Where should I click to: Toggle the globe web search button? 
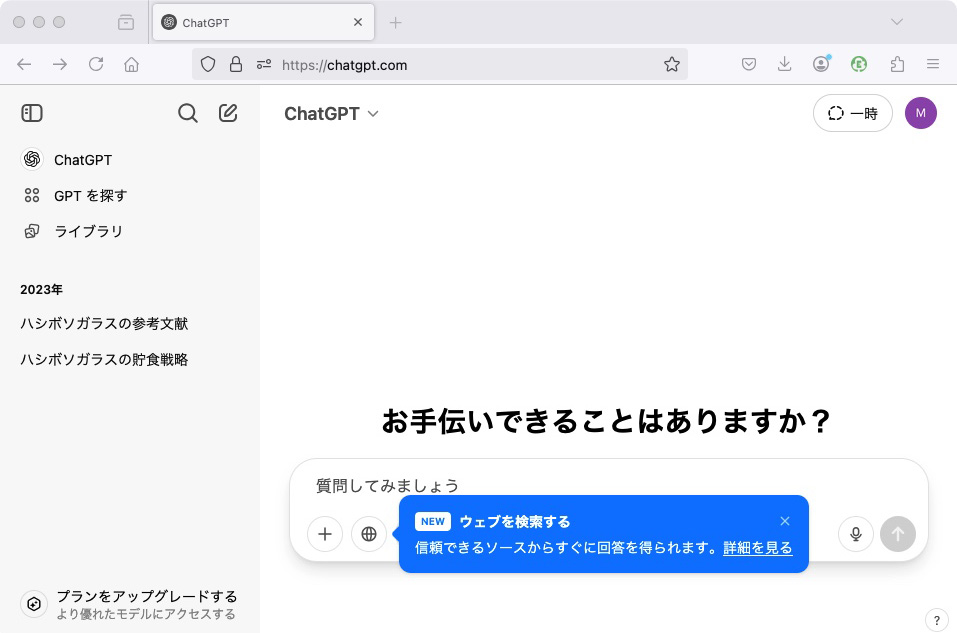(368, 534)
